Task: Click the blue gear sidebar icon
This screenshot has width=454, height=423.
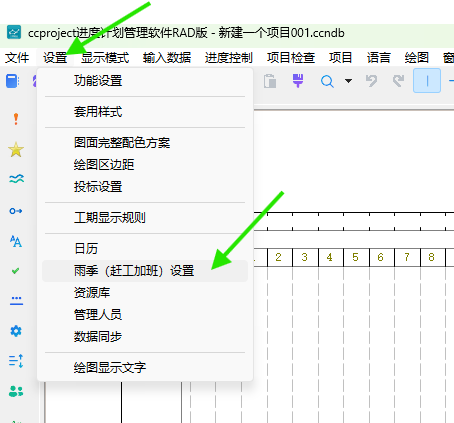Action: (x=16, y=331)
